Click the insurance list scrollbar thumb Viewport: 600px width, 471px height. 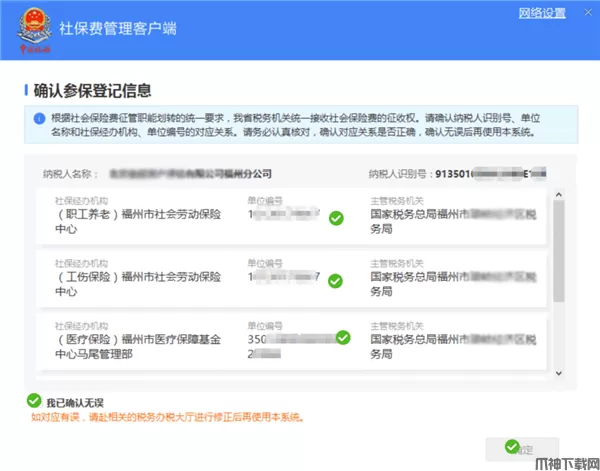pyautogui.click(x=560, y=252)
